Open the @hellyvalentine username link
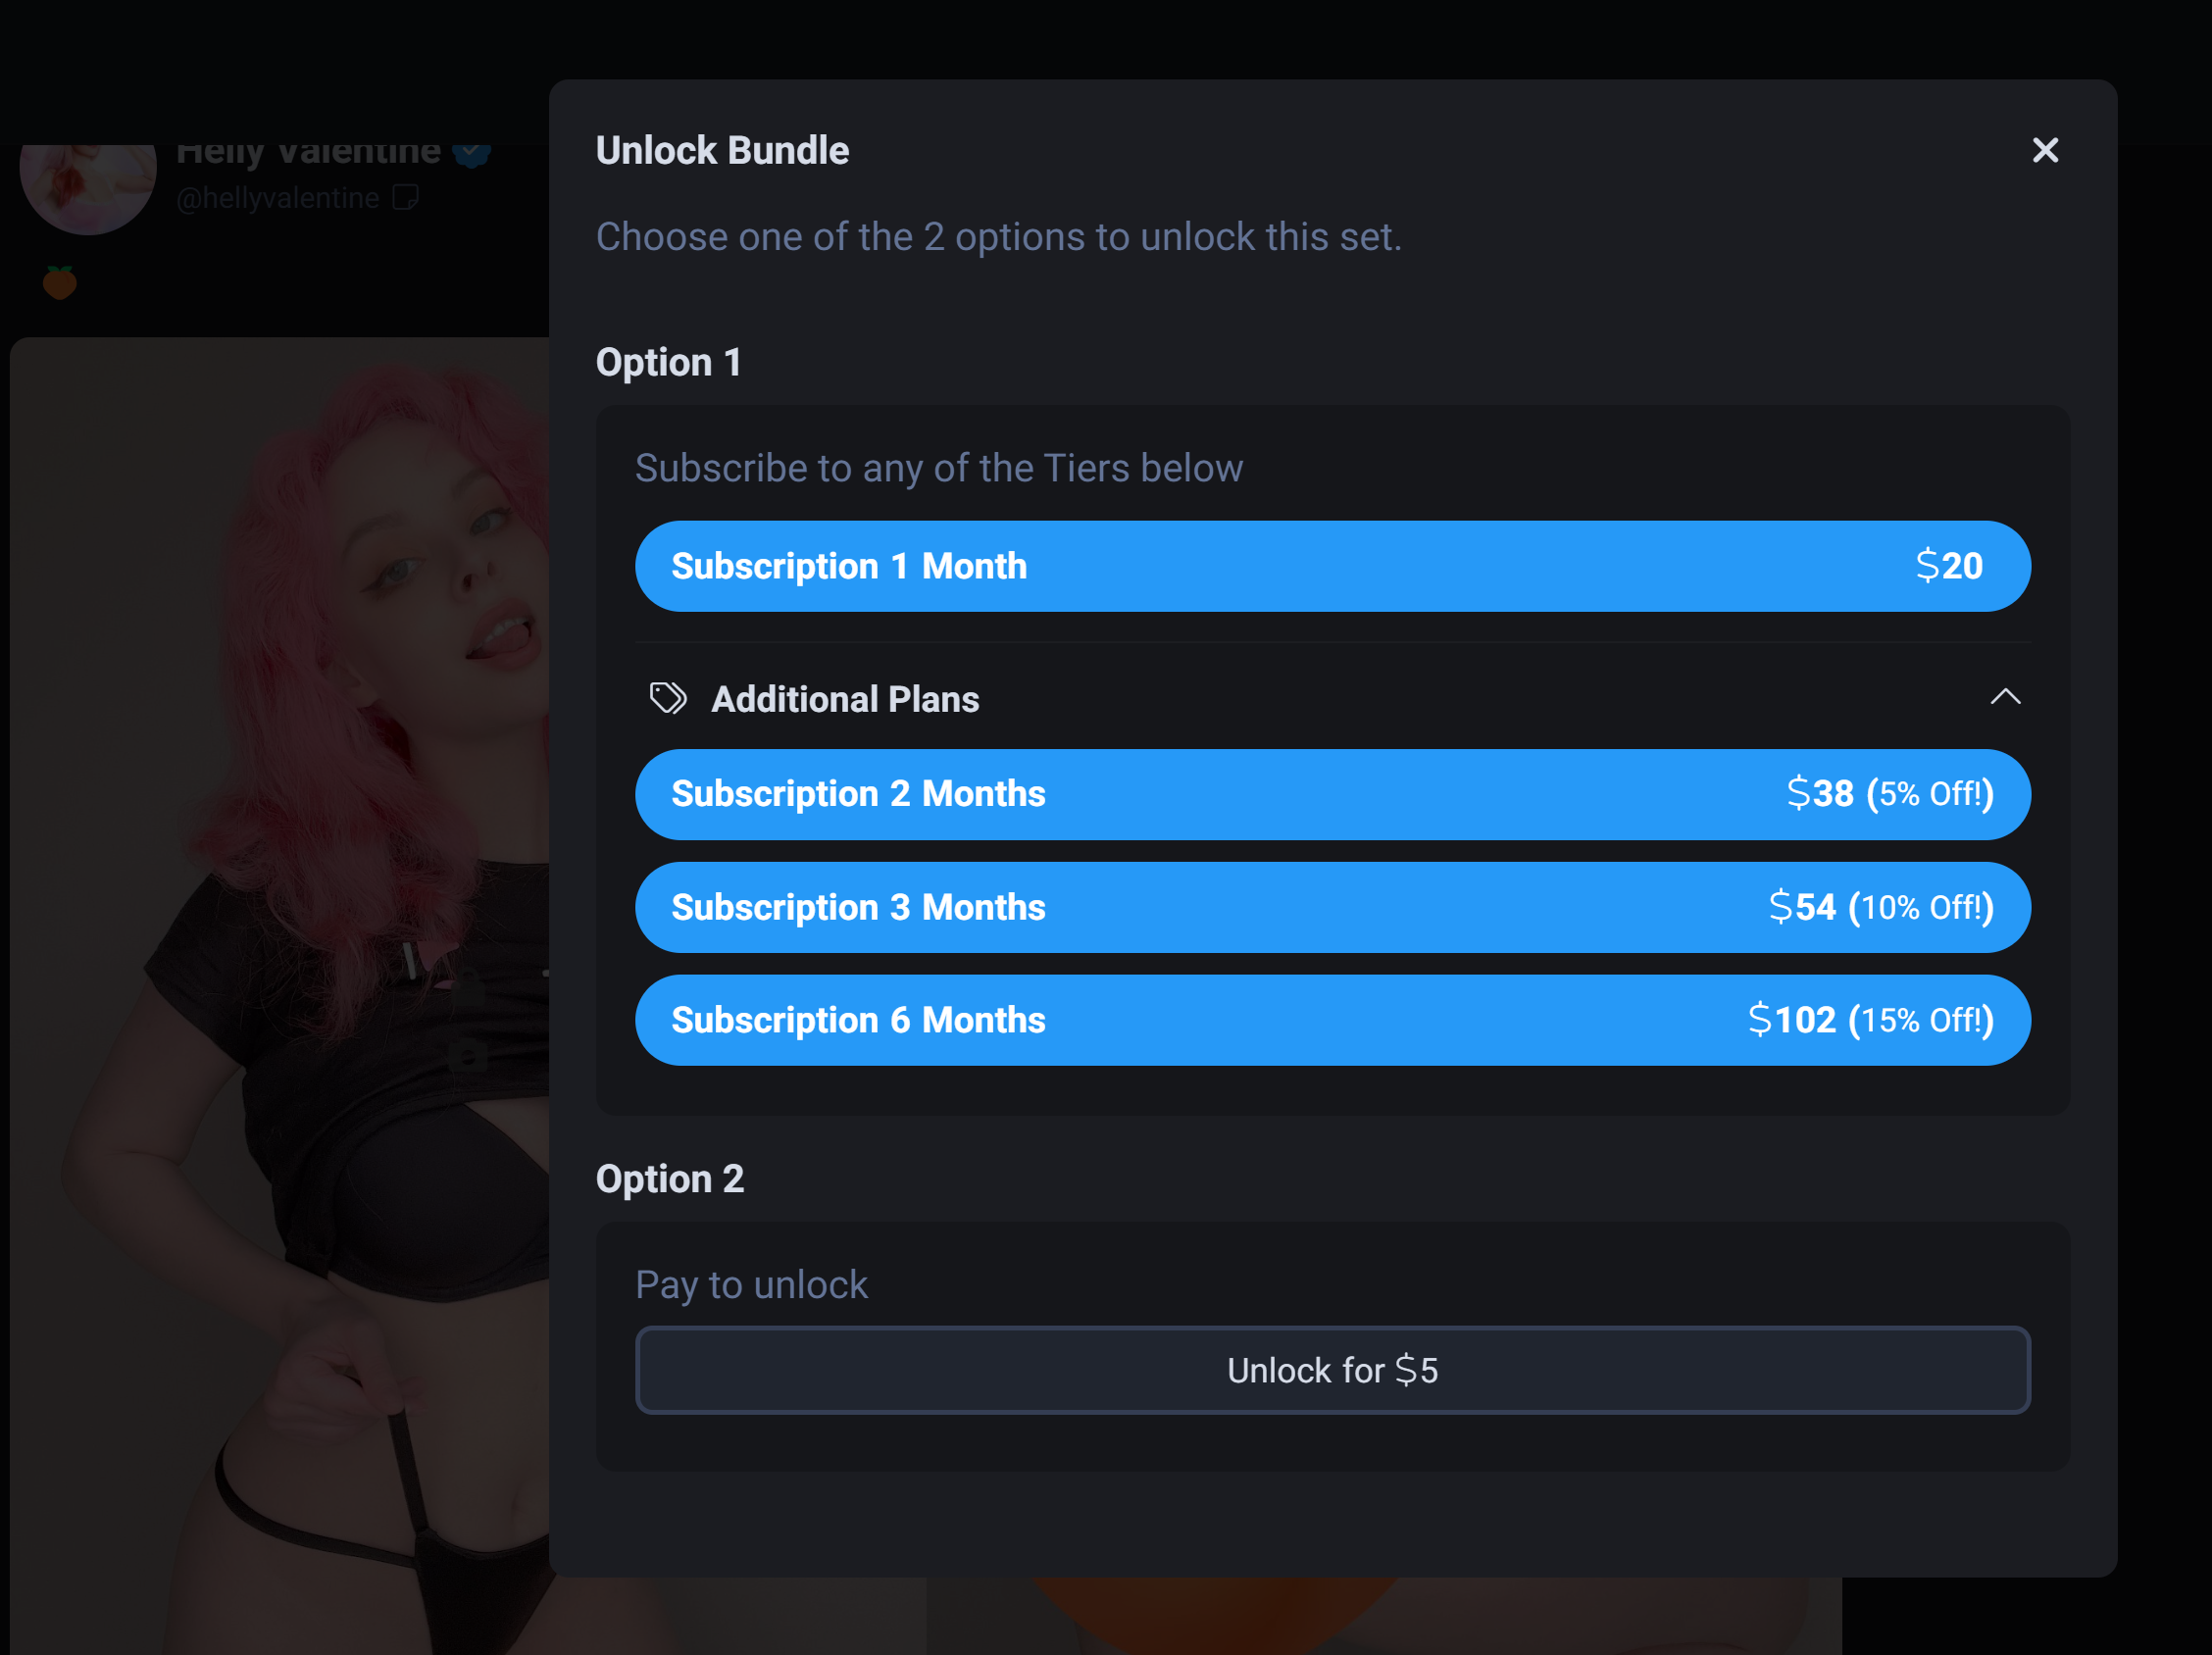 click(278, 198)
